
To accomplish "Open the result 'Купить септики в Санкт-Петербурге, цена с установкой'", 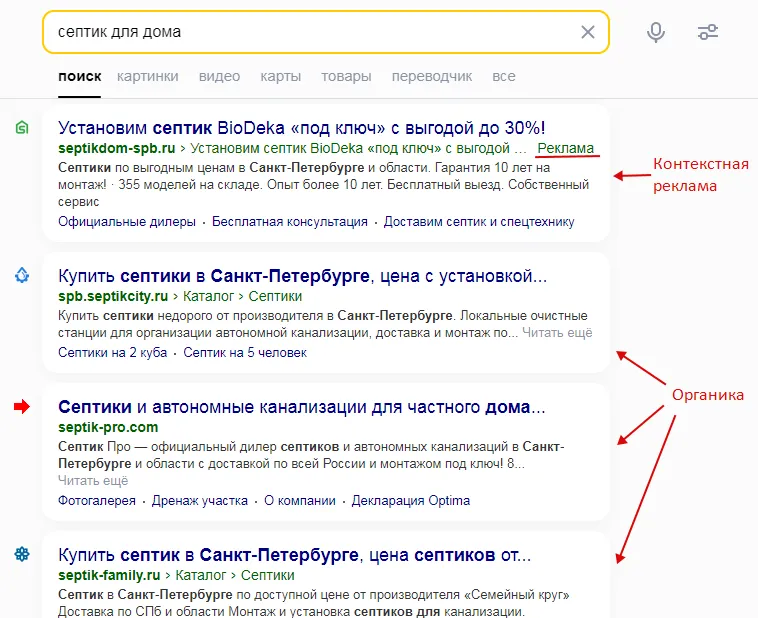I will click(303, 276).
